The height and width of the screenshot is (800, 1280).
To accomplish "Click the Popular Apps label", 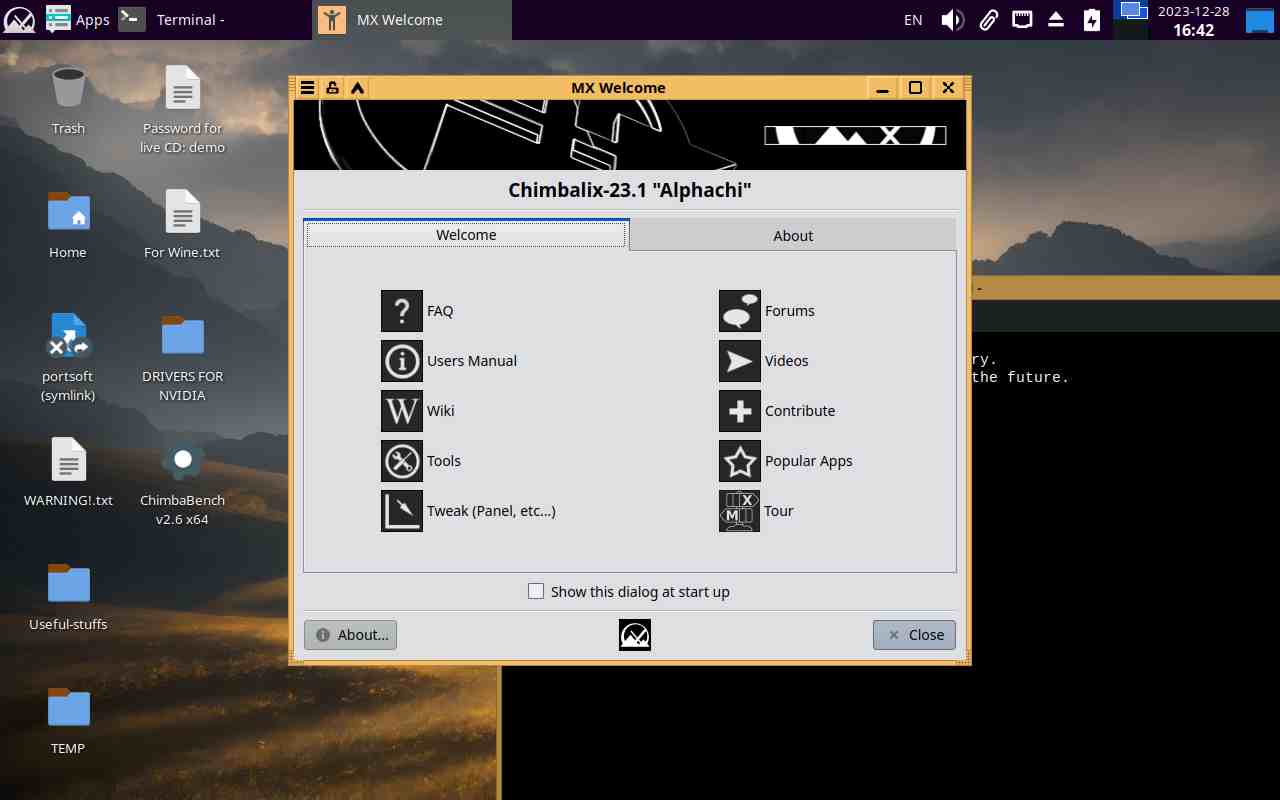I will 809,462.
